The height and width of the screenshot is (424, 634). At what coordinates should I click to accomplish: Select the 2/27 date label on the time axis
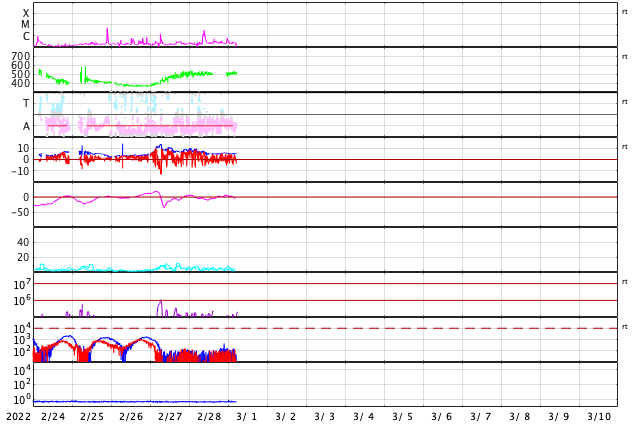pos(170,417)
